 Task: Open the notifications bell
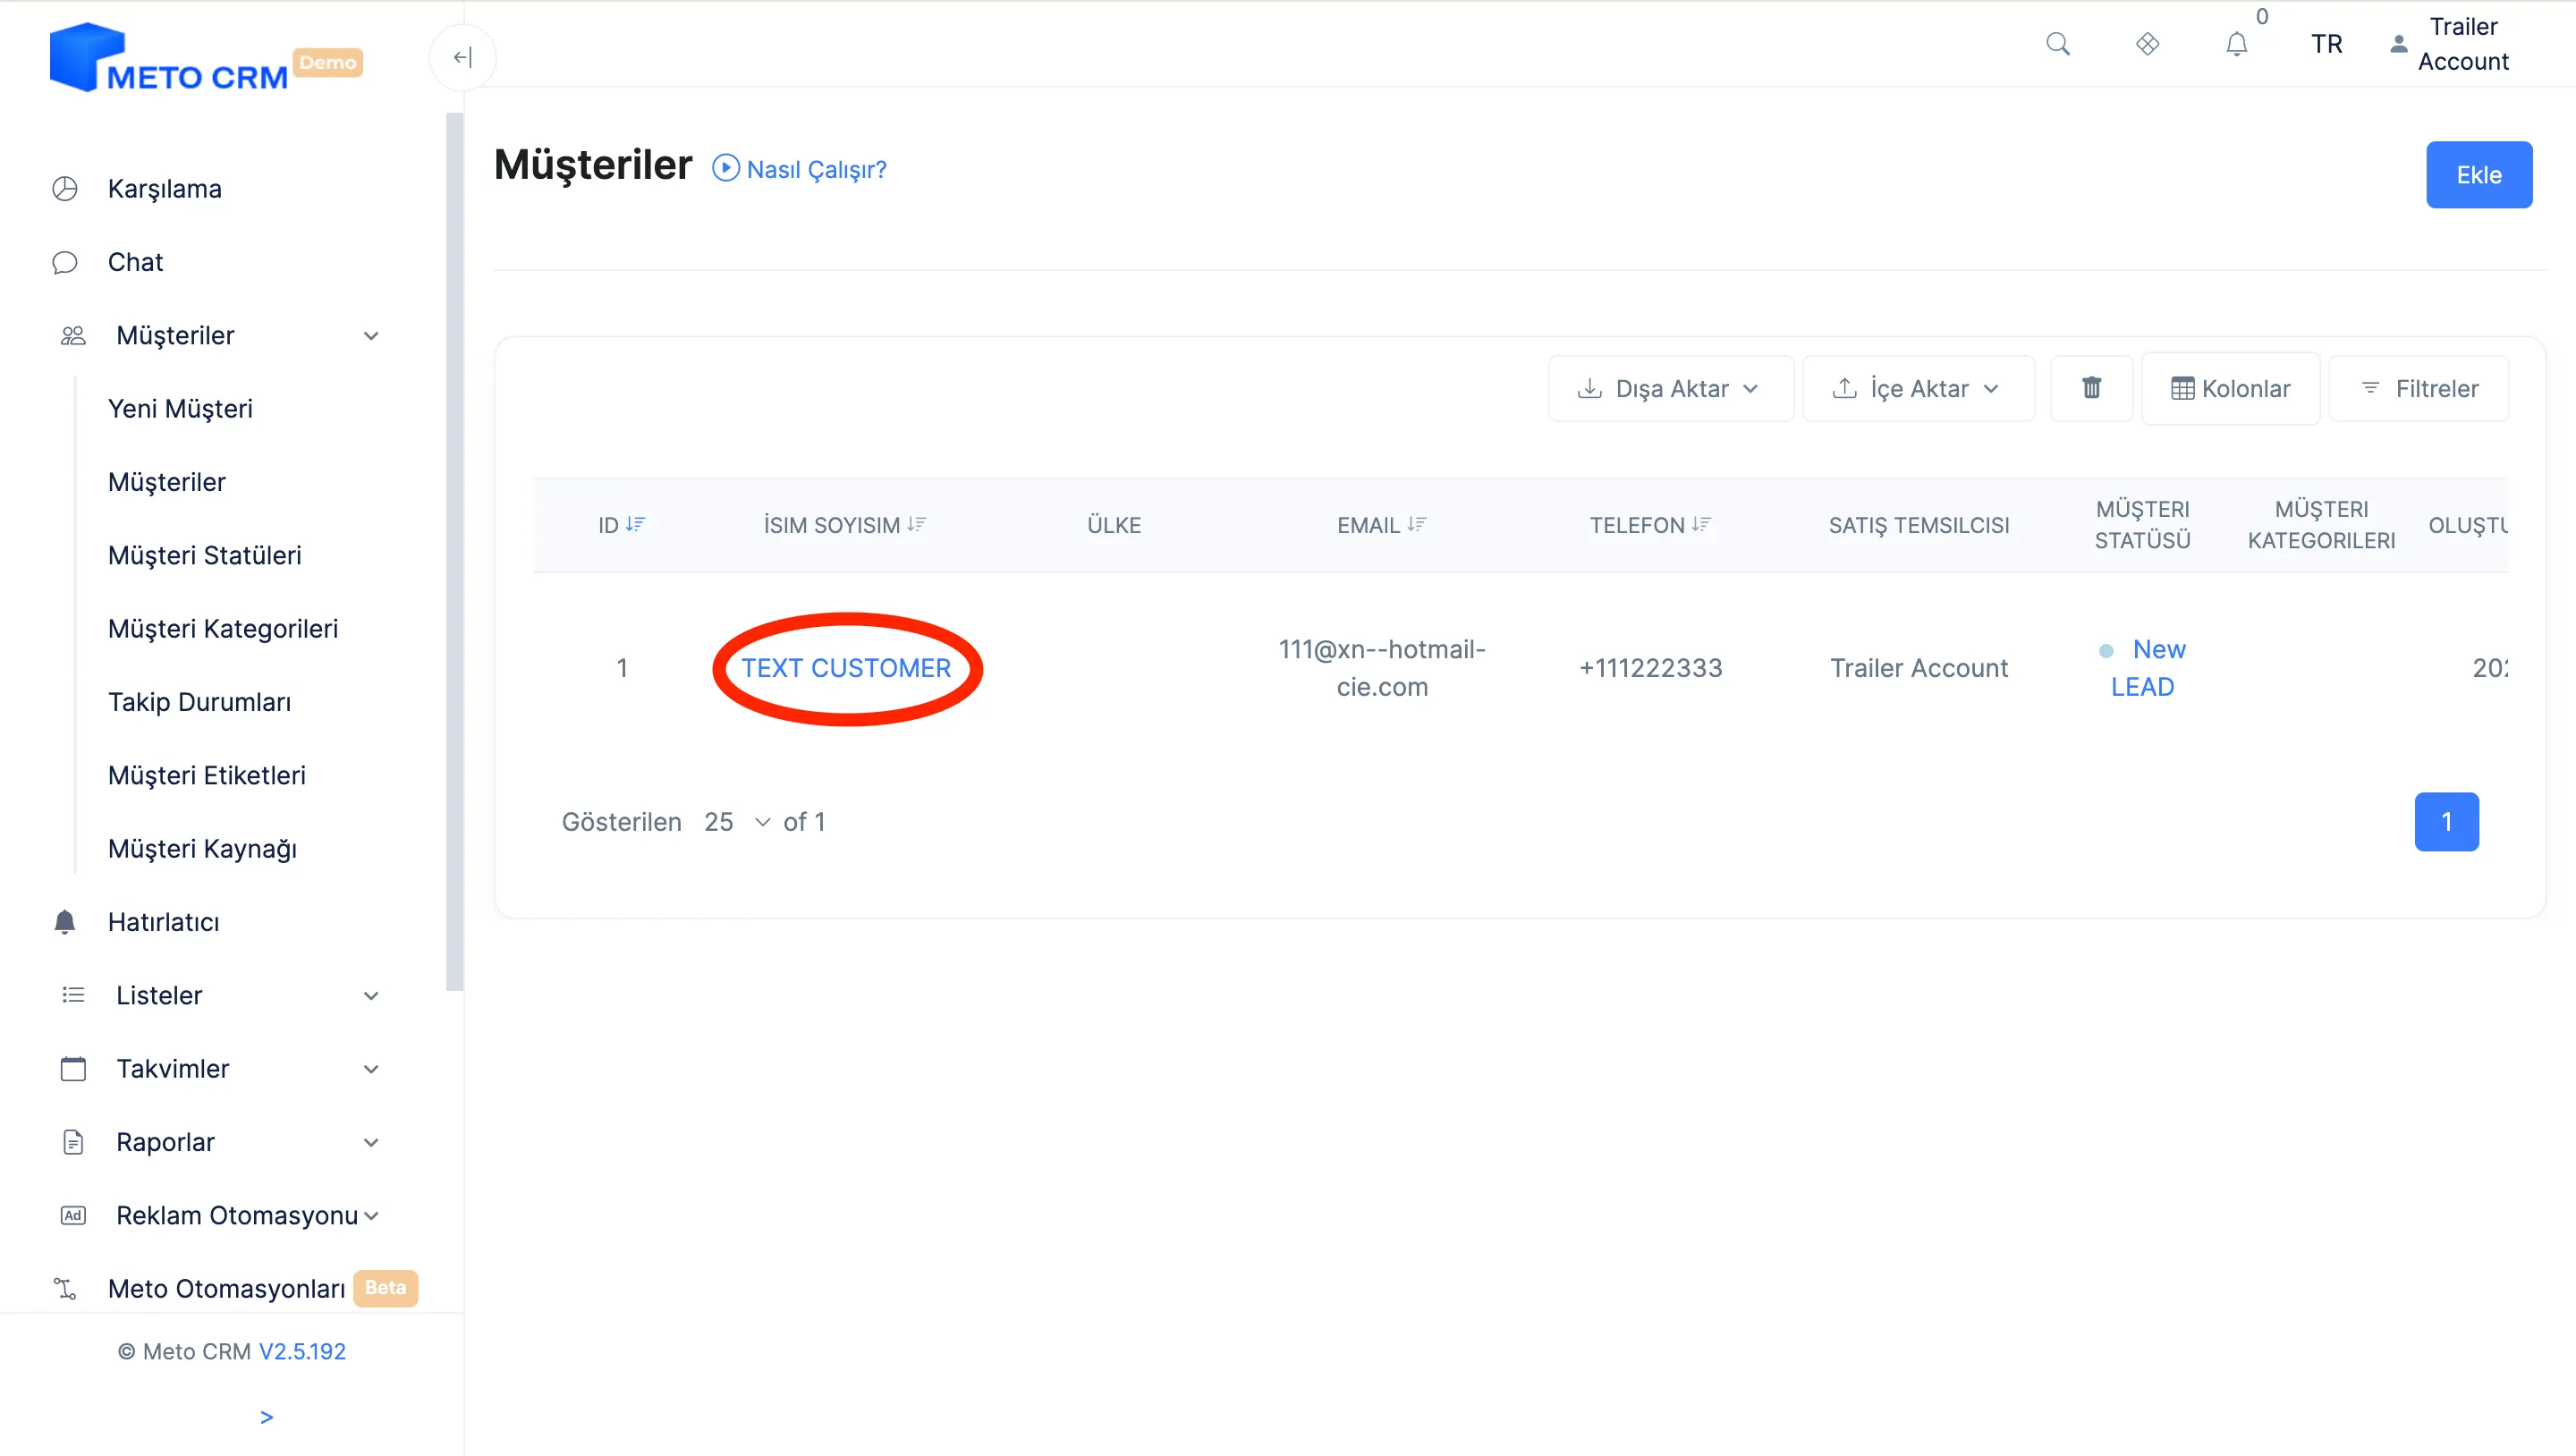(2237, 44)
